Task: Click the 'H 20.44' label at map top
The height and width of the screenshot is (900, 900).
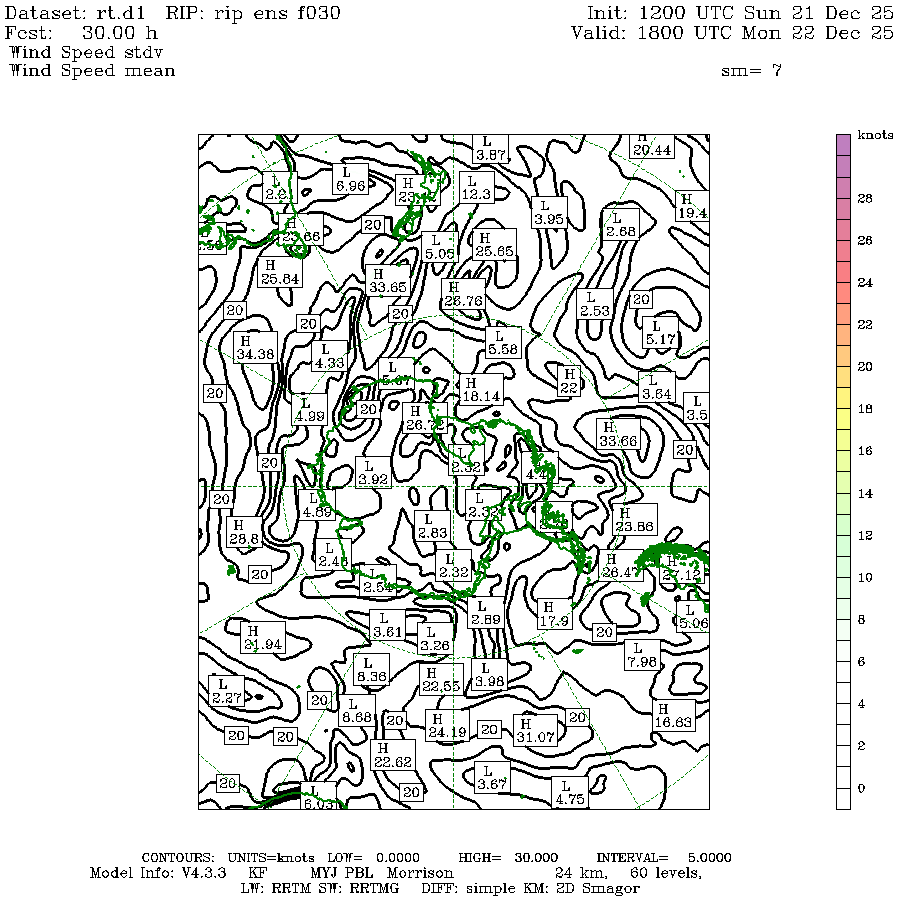Action: point(652,146)
